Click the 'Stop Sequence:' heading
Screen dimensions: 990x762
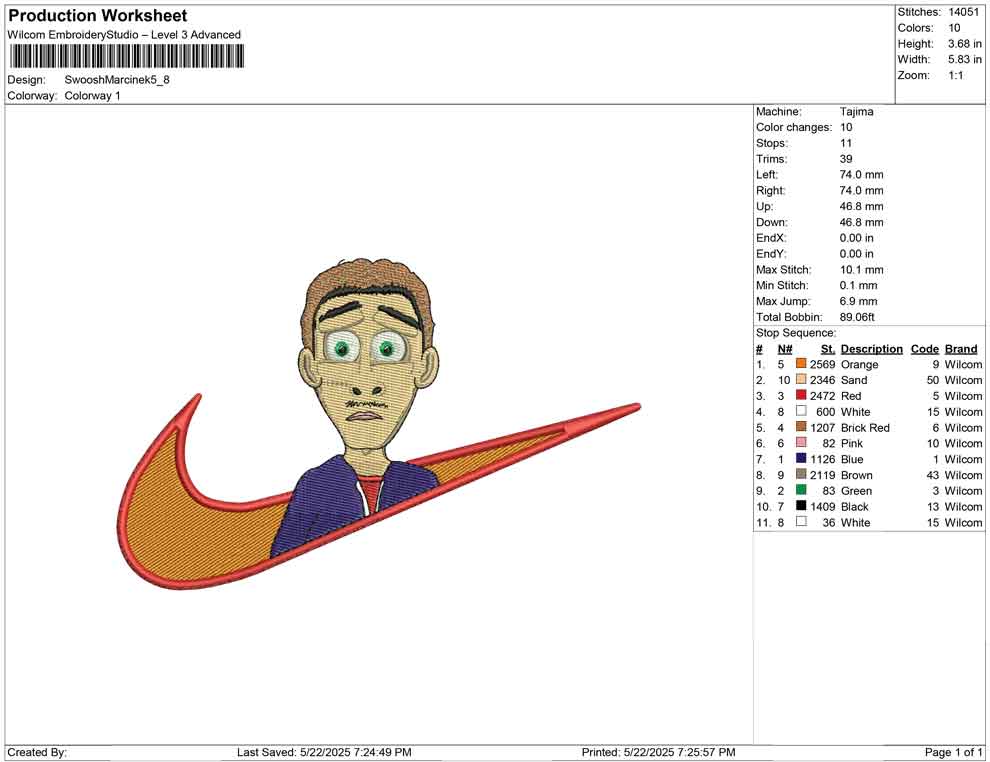pyautogui.click(x=796, y=332)
